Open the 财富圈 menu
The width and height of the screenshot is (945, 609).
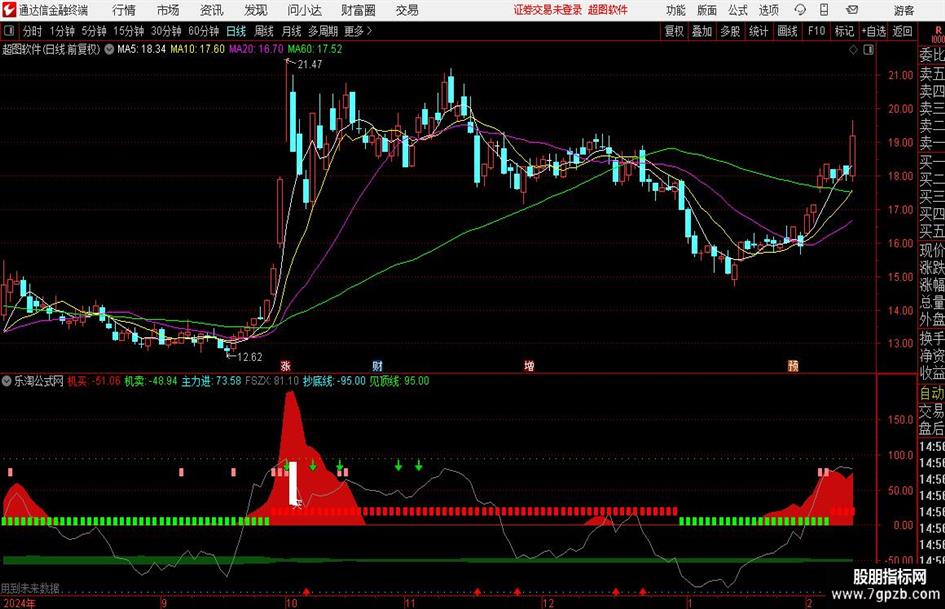point(358,10)
